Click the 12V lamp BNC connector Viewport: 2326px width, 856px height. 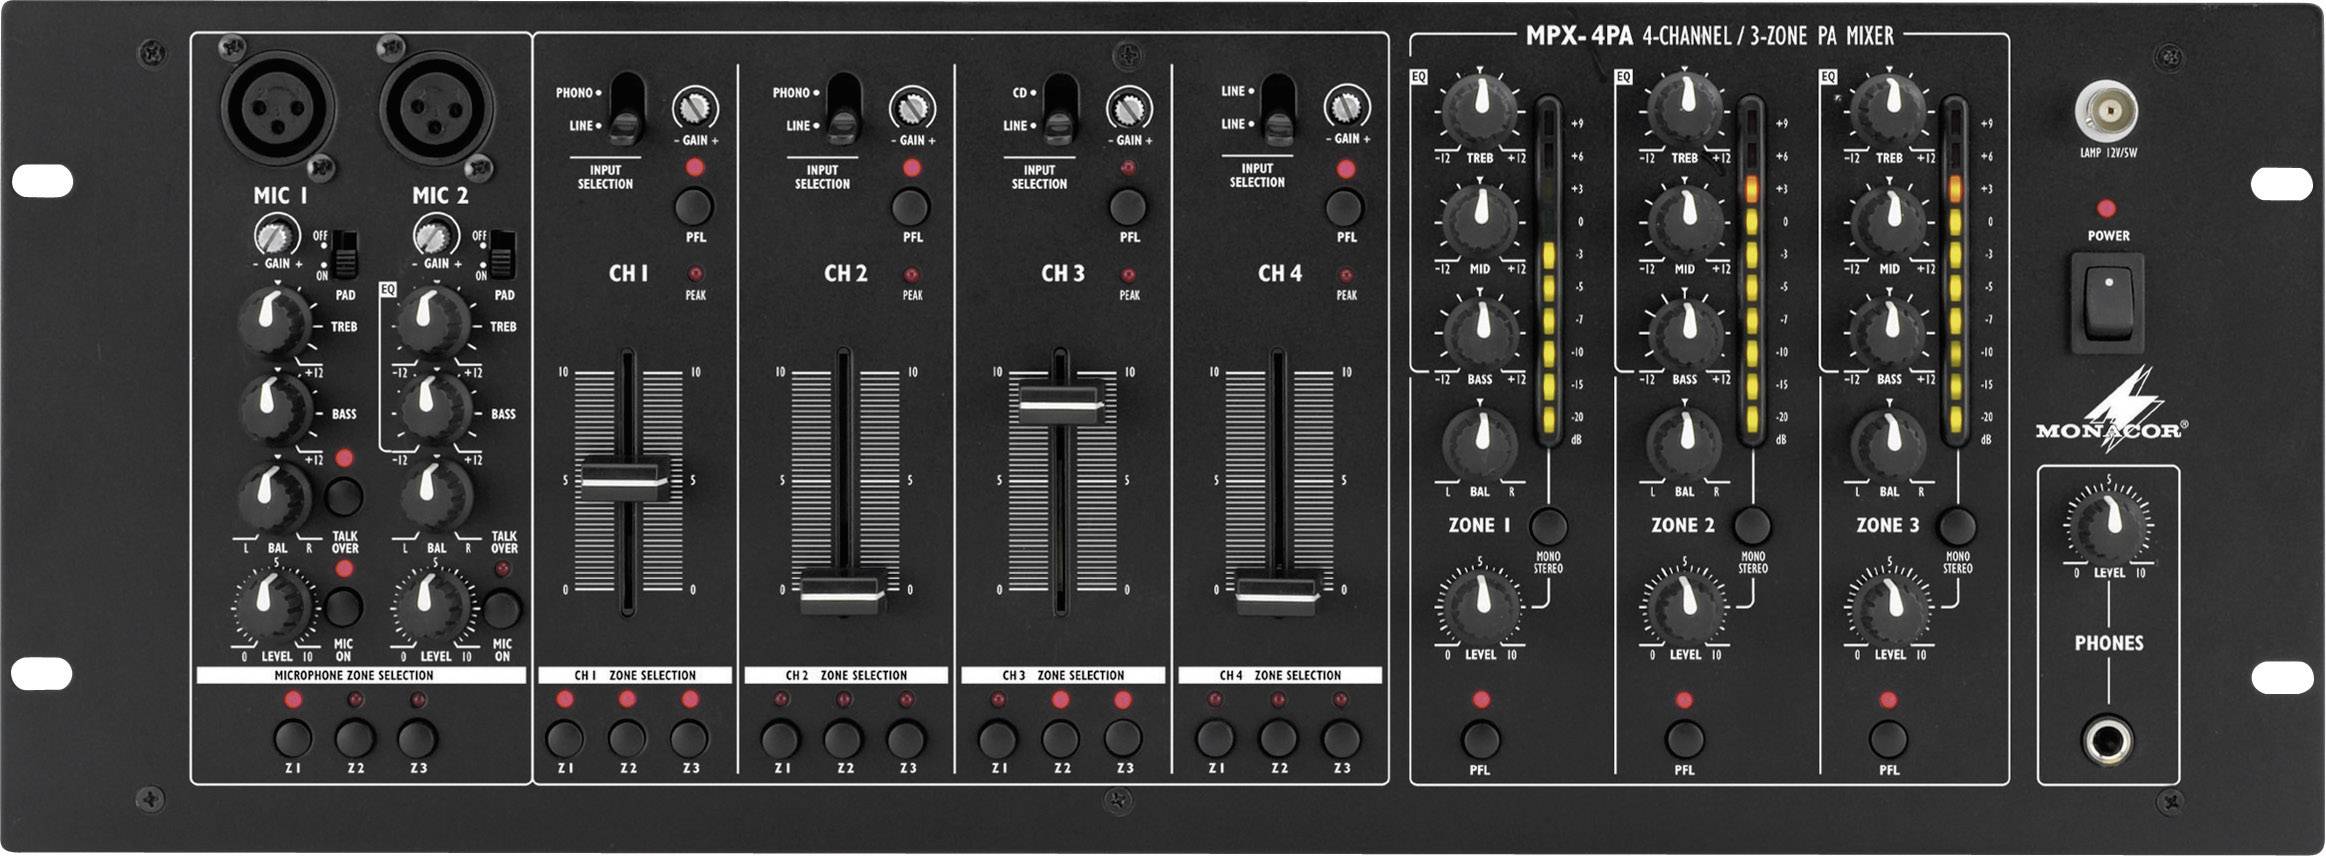[2107, 110]
